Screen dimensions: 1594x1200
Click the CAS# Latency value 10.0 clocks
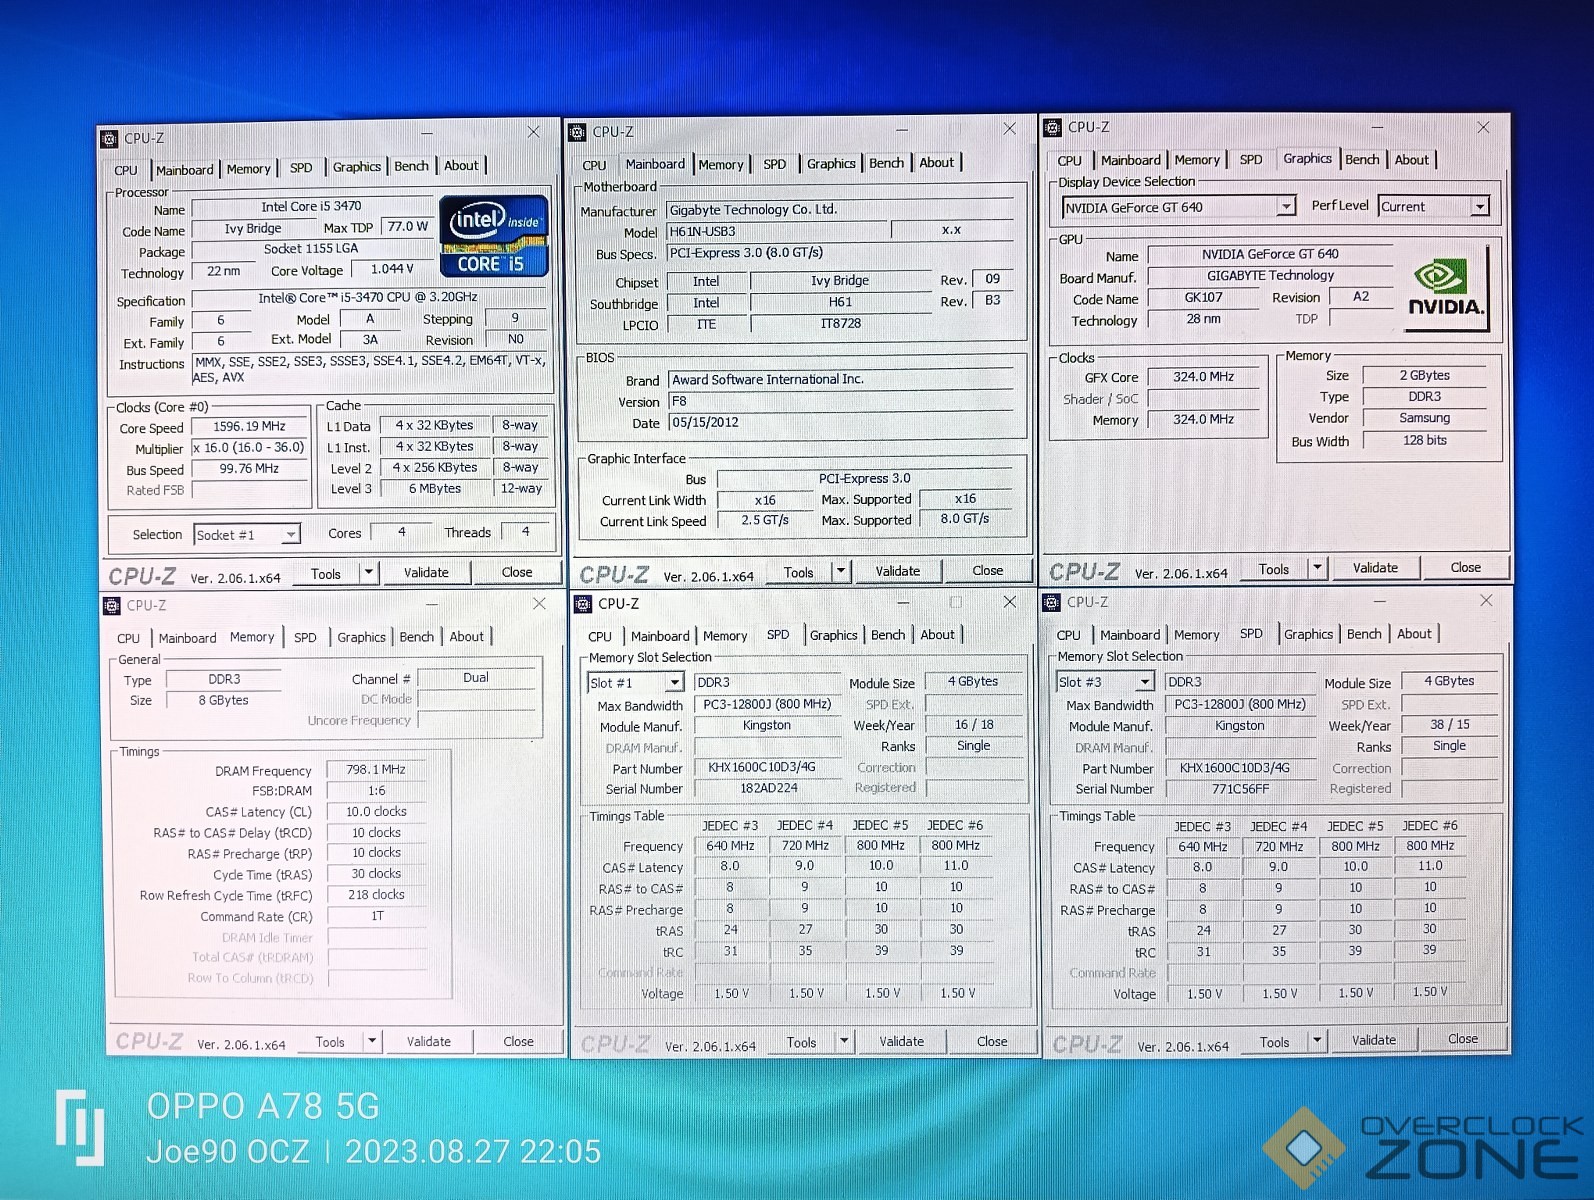(376, 812)
